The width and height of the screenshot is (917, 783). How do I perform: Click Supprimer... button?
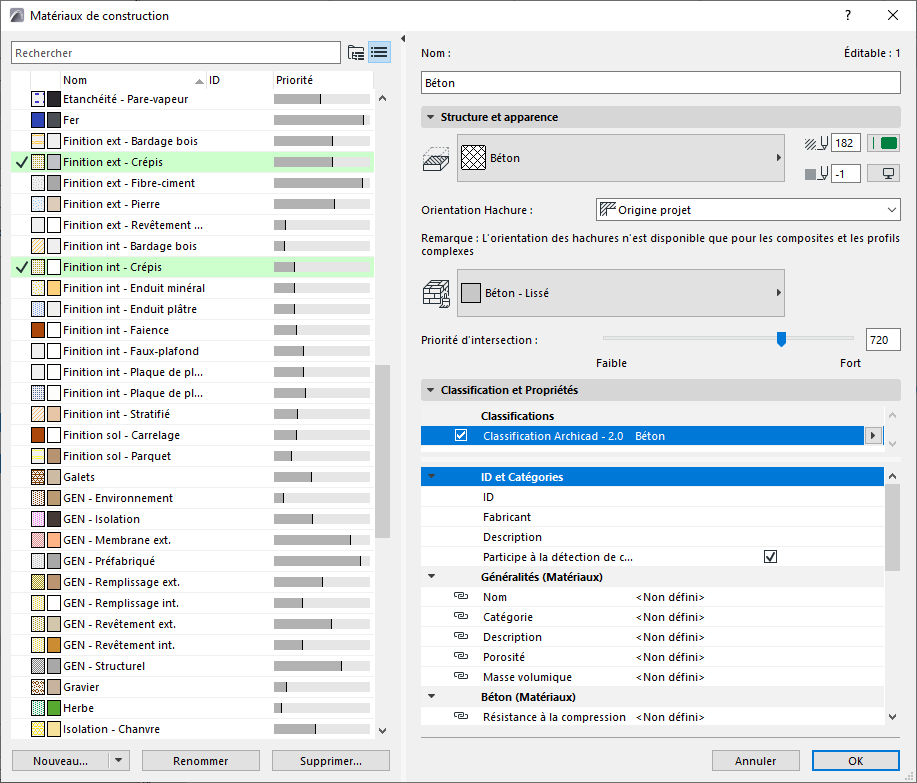click(330, 760)
